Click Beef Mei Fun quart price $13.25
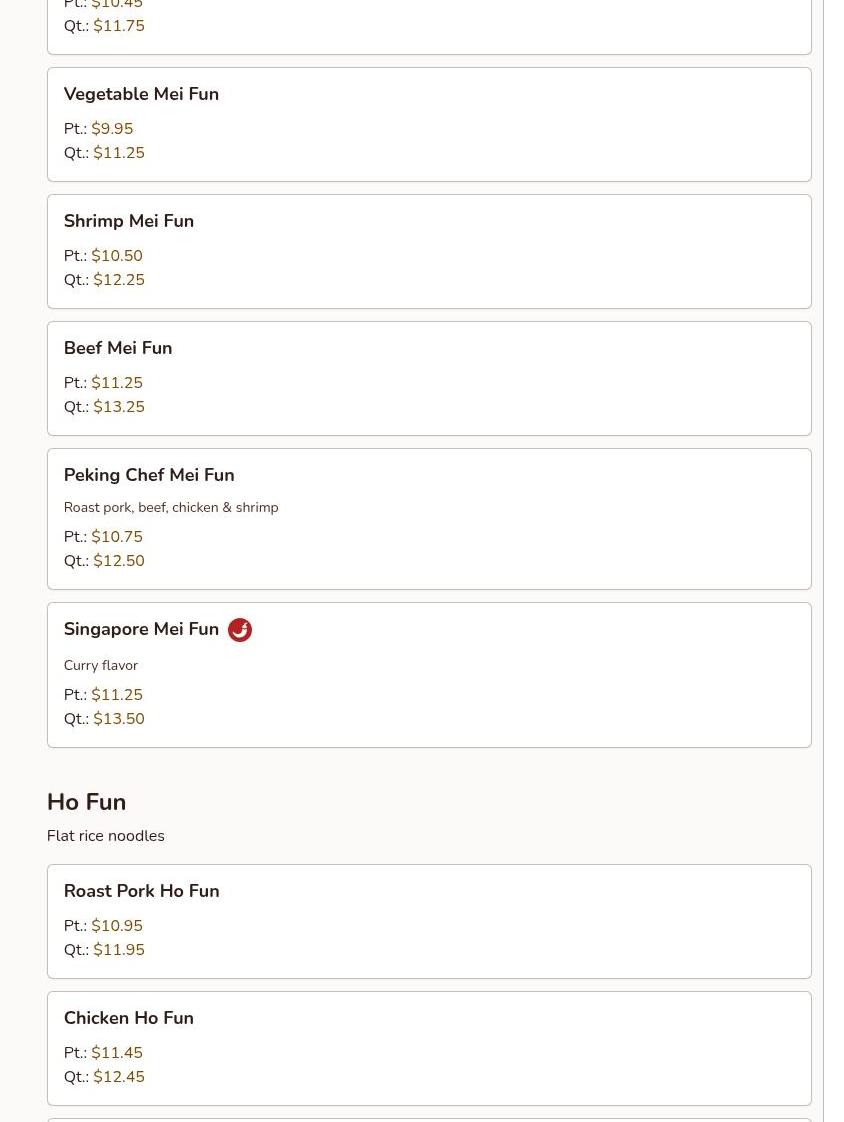 click(119, 407)
